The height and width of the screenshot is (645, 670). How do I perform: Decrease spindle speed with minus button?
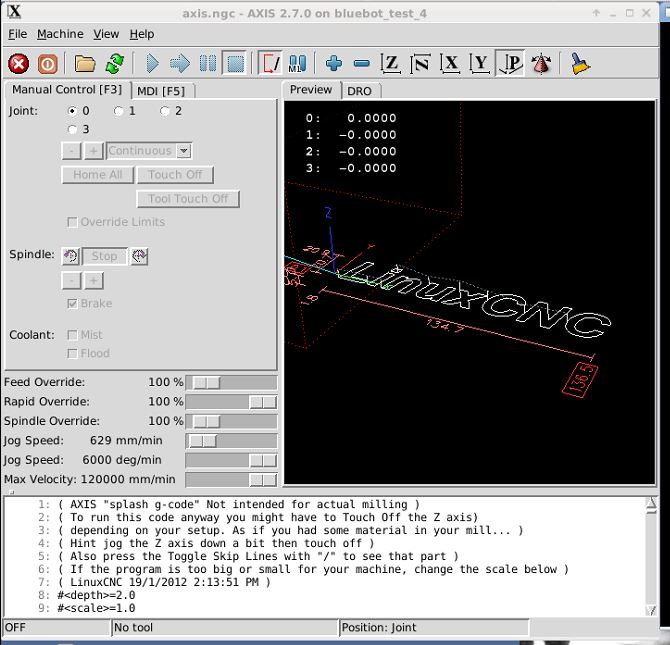click(x=71, y=281)
